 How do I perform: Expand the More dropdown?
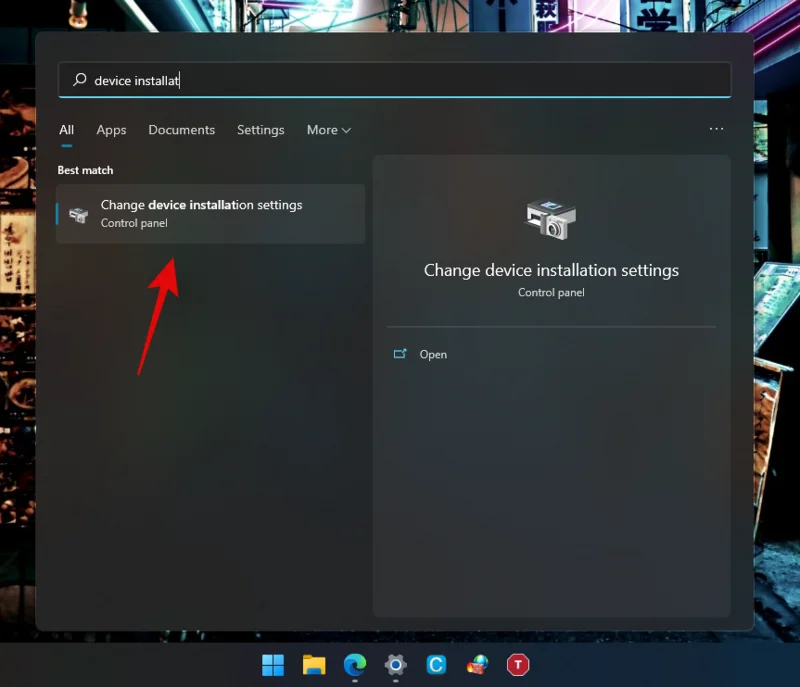[x=329, y=130]
